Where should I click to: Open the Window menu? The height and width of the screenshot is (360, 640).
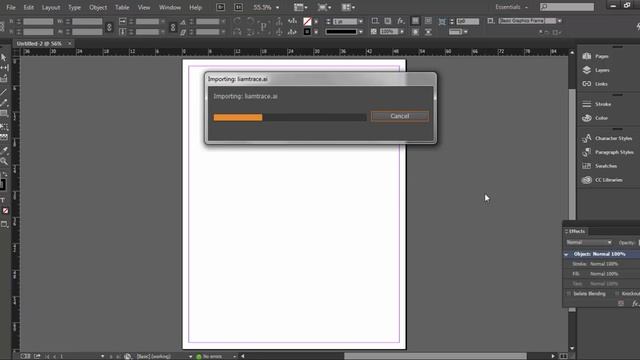point(170,7)
